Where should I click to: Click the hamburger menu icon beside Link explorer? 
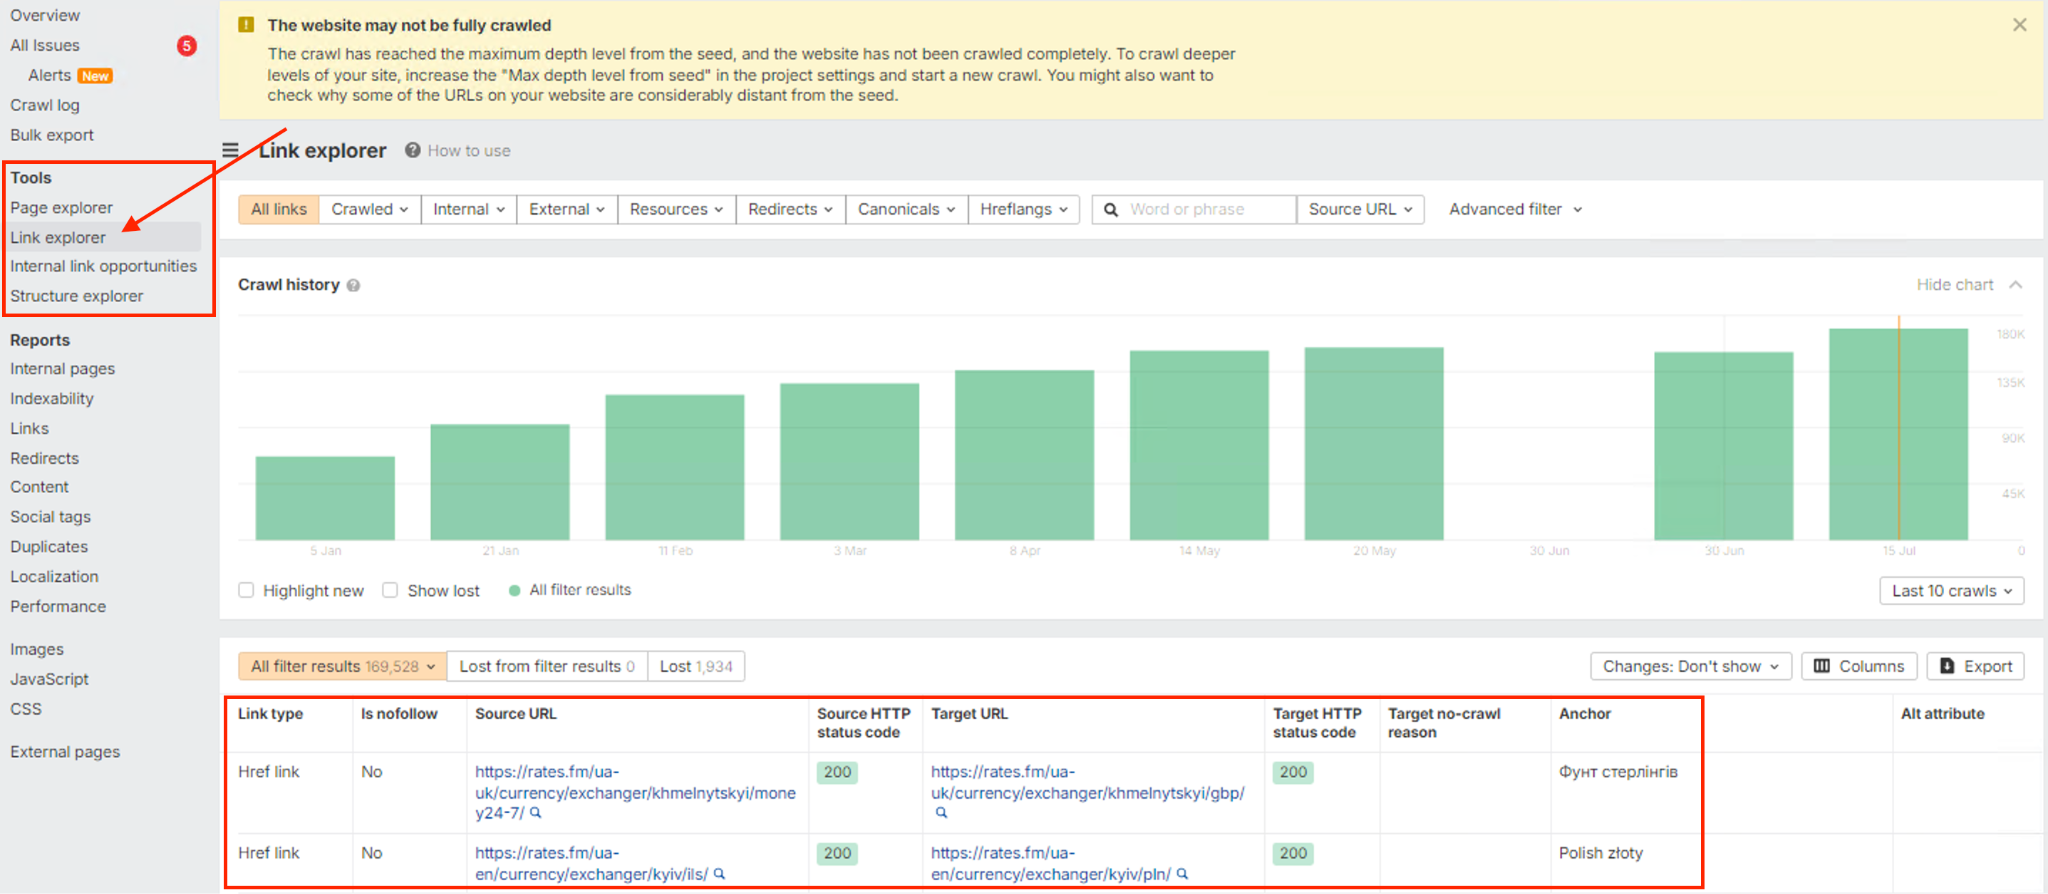(230, 151)
